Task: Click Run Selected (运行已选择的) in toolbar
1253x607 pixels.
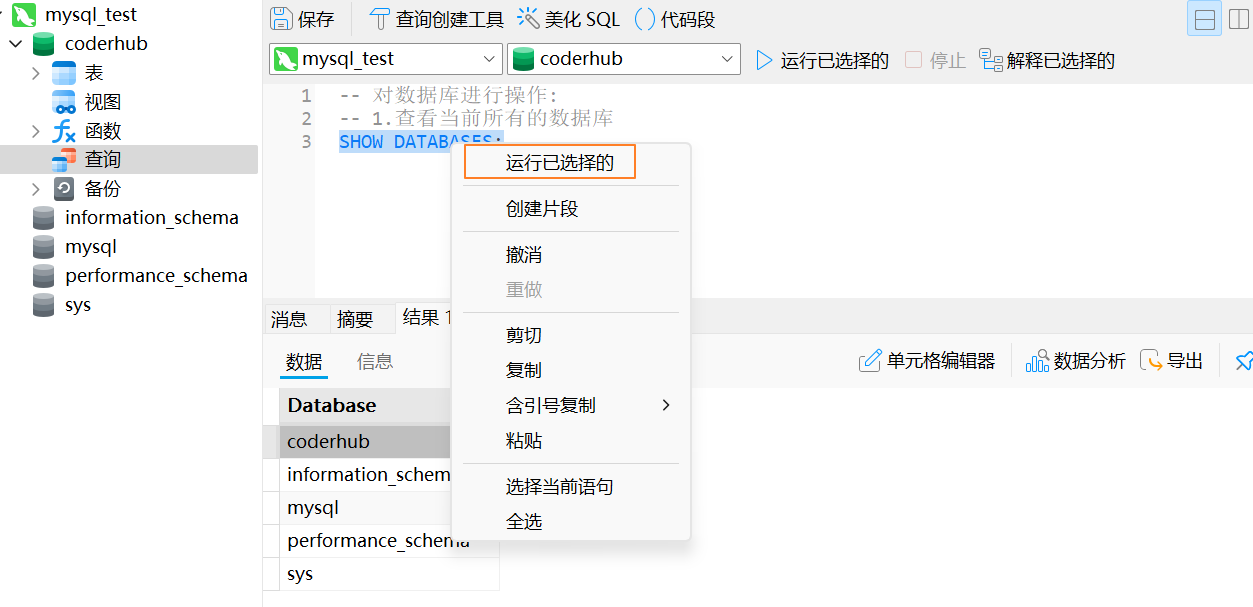Action: pos(822,60)
